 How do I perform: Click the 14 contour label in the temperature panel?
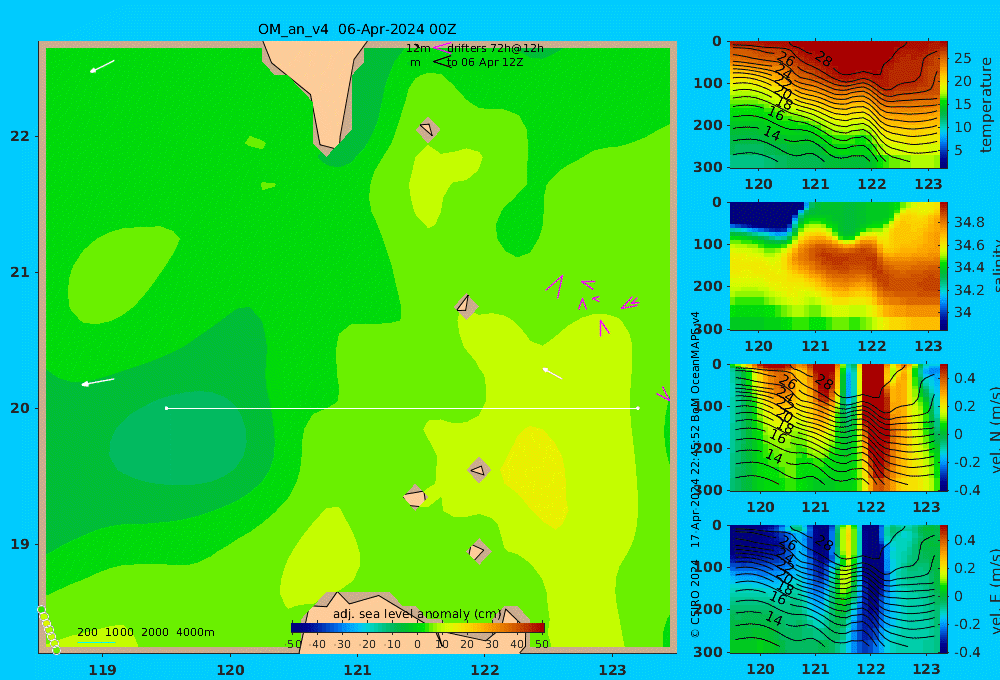pos(772,134)
